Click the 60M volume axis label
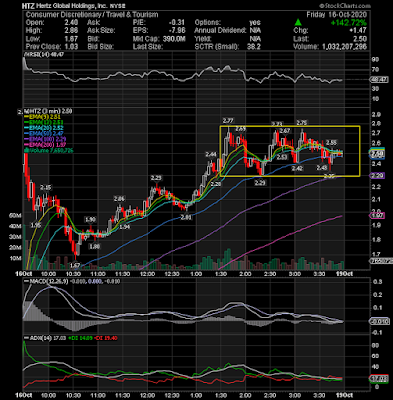 15,216
